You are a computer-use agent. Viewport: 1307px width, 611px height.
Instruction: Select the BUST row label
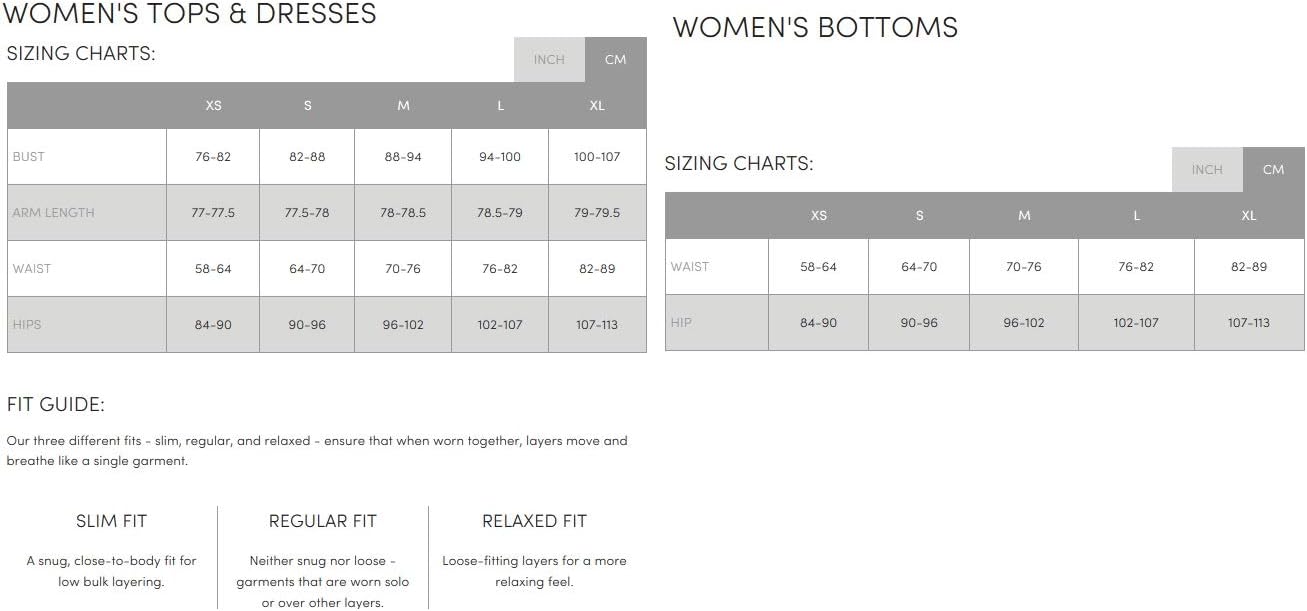coord(29,157)
